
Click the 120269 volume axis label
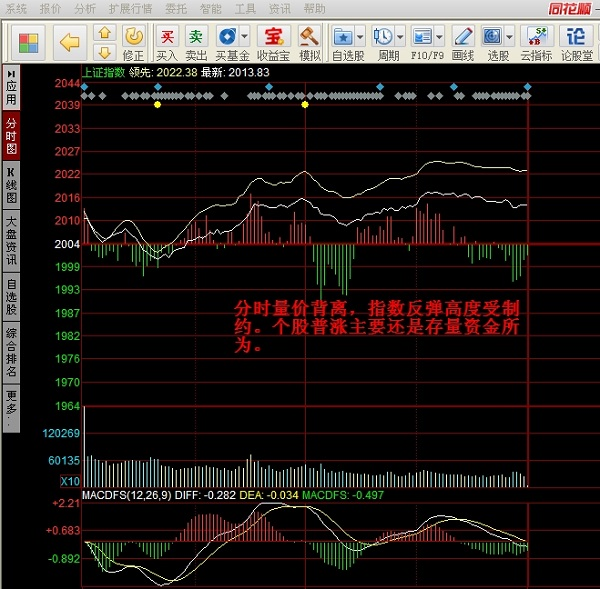point(61,433)
